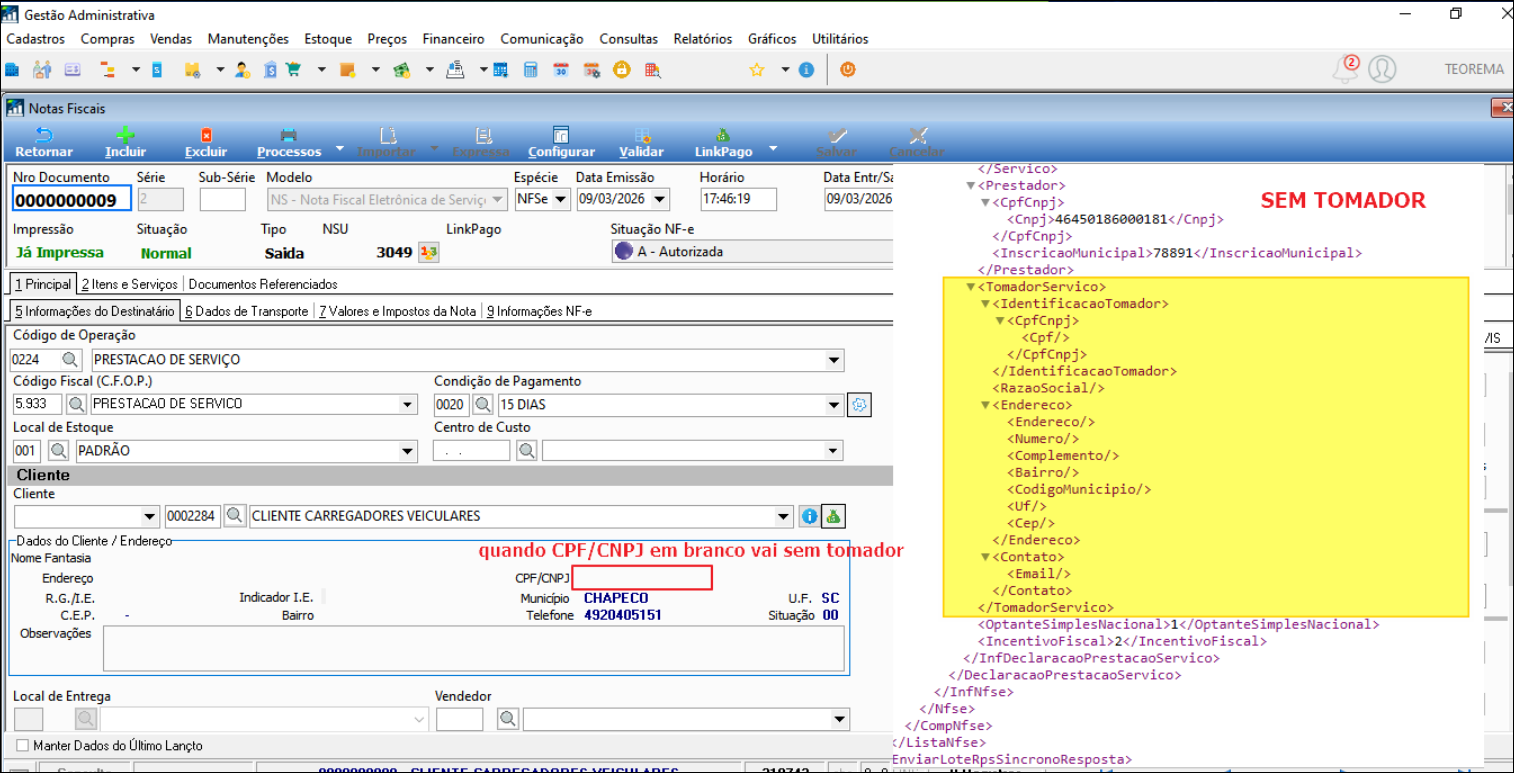
Task: Click the green plus Incluir icon
Action: pos(125,136)
